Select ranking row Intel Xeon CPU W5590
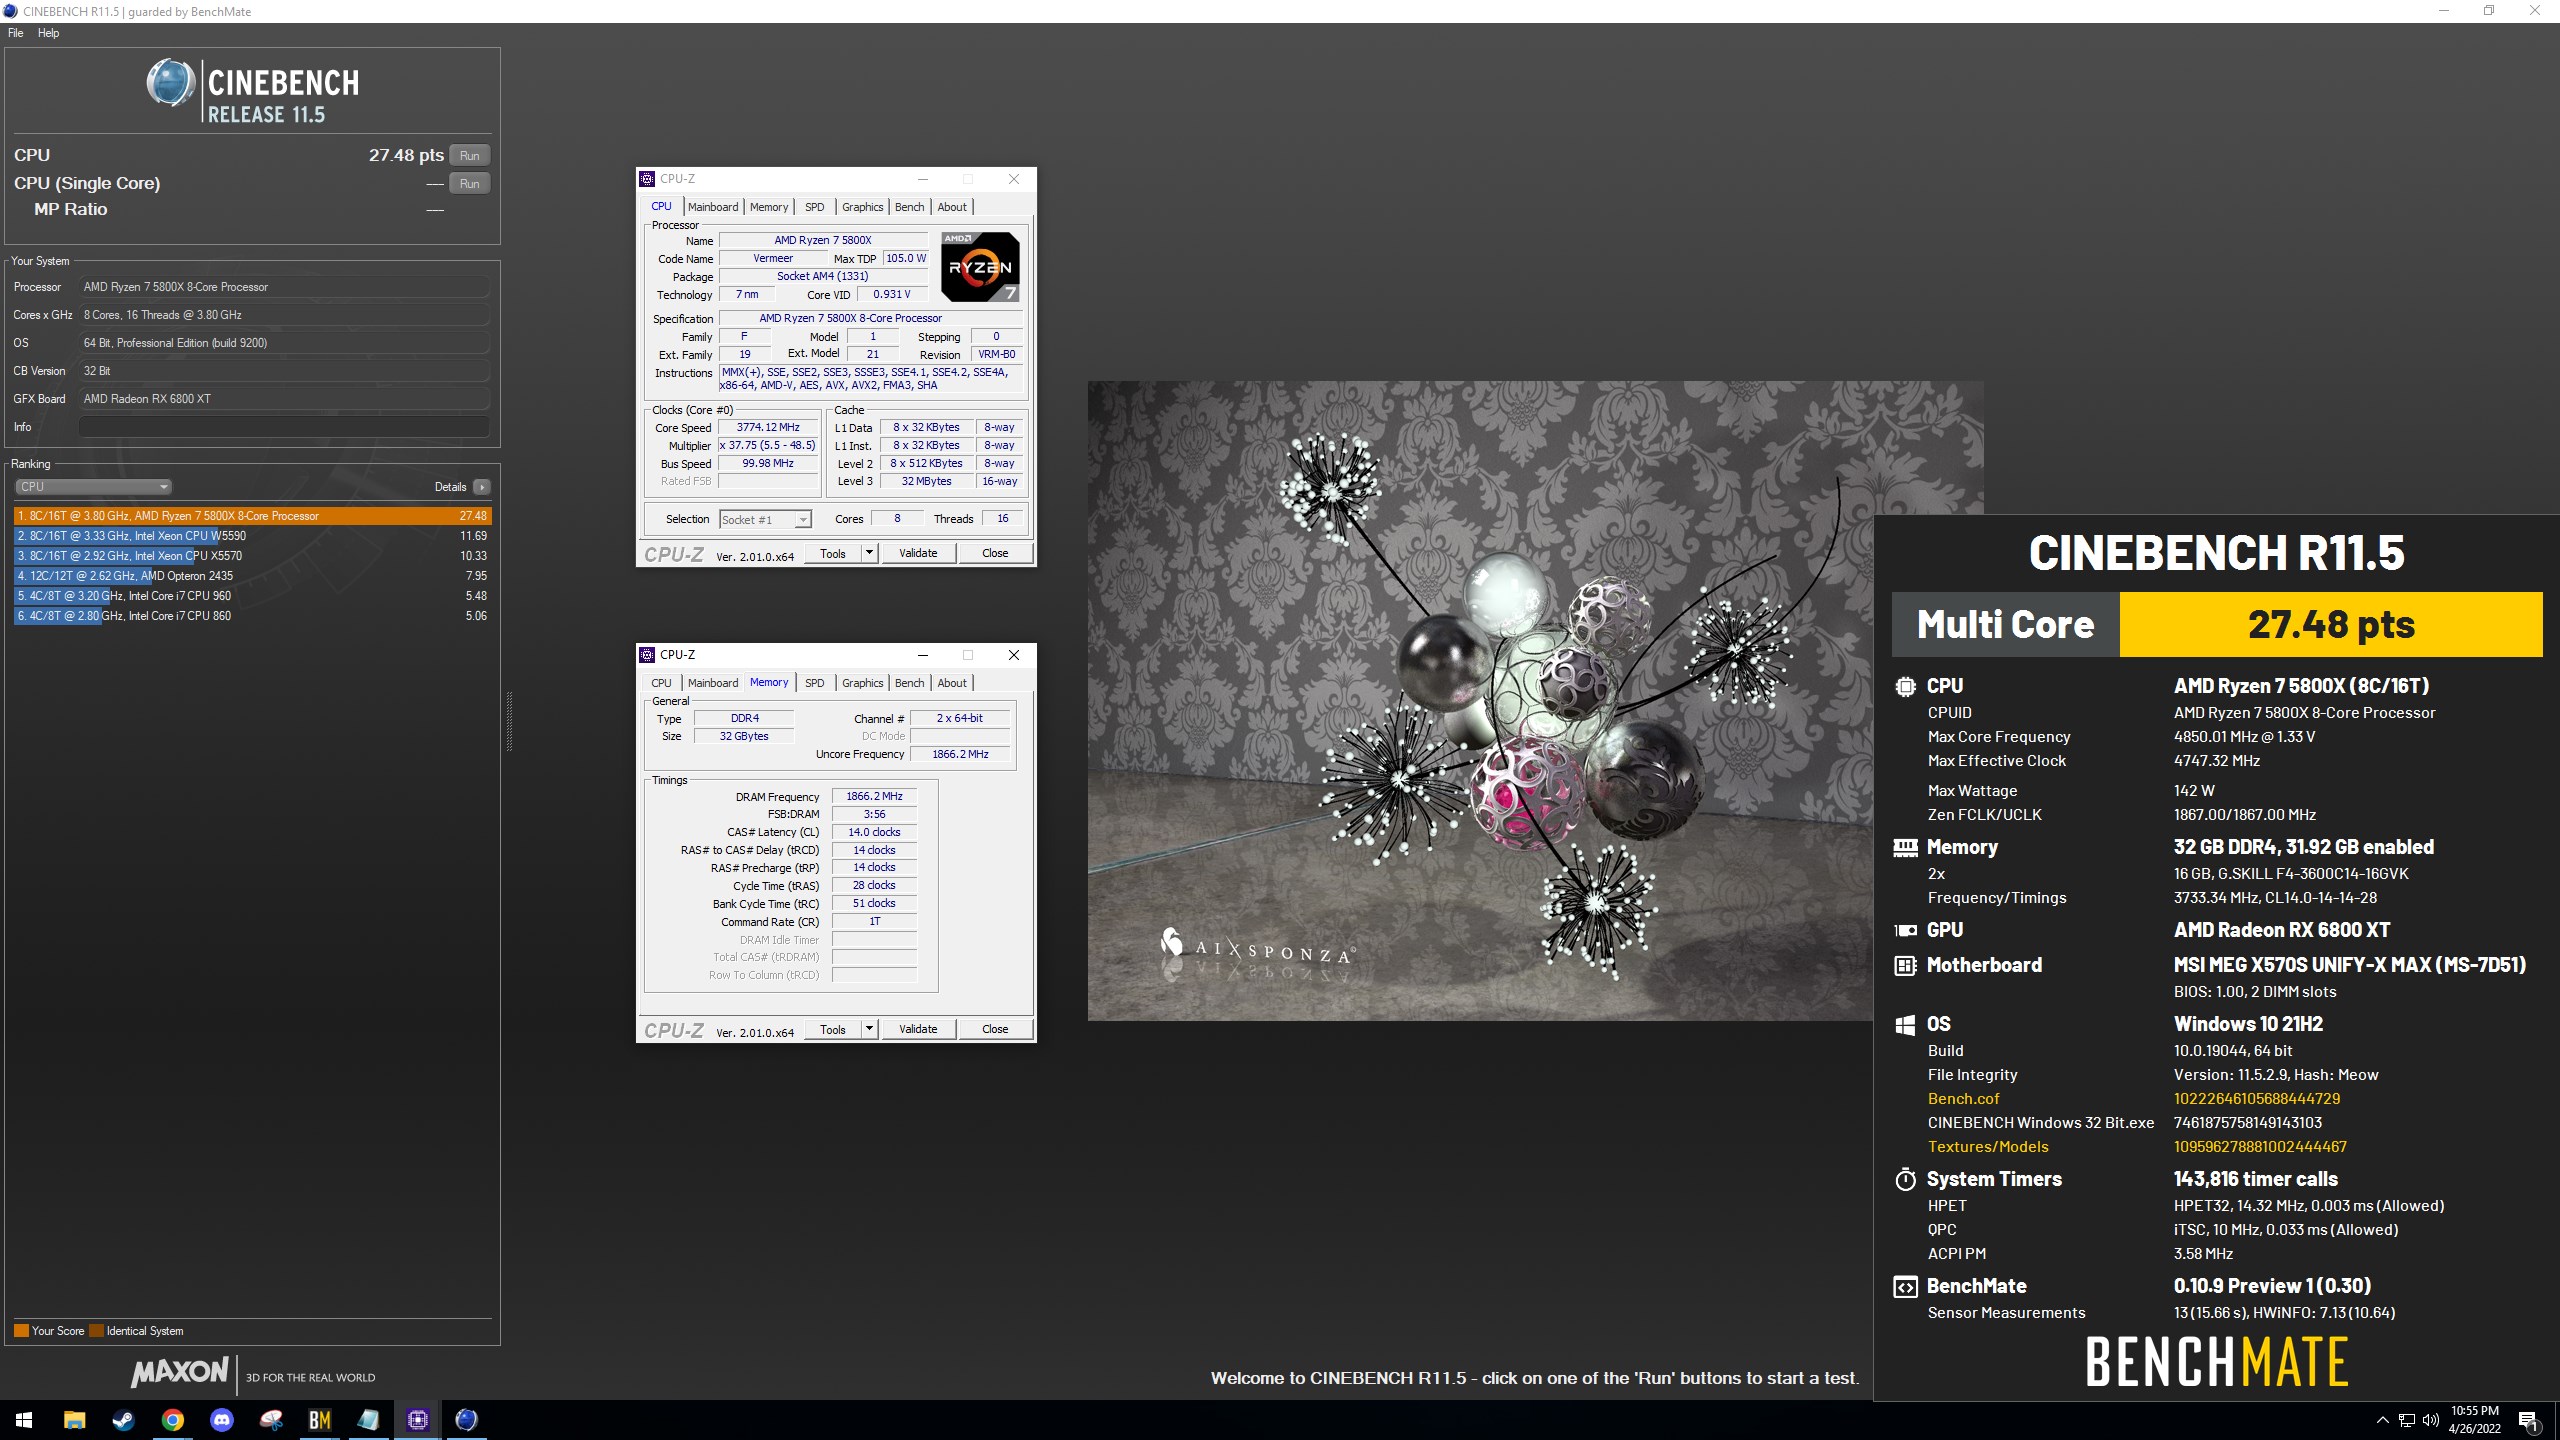Image resolution: width=2560 pixels, height=1440 pixels. [252, 536]
